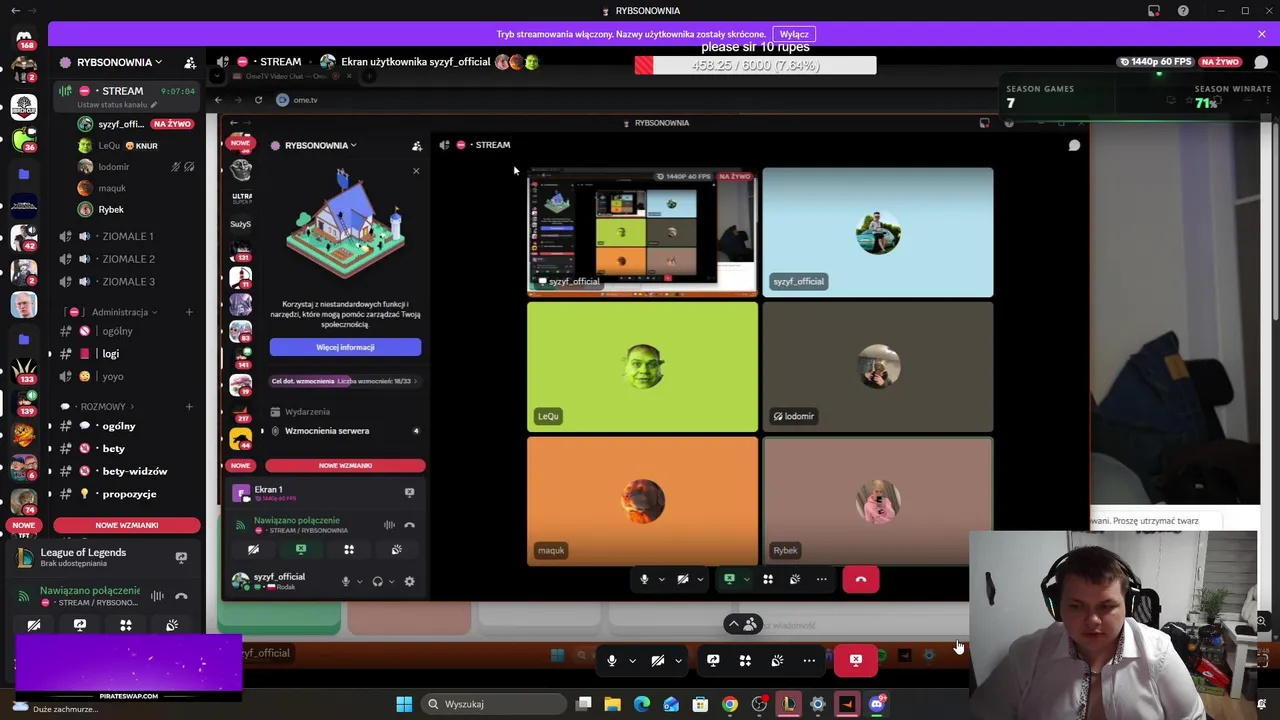Join ZIOMALE 2 voice channel
1280x720 pixels.
tap(128, 259)
